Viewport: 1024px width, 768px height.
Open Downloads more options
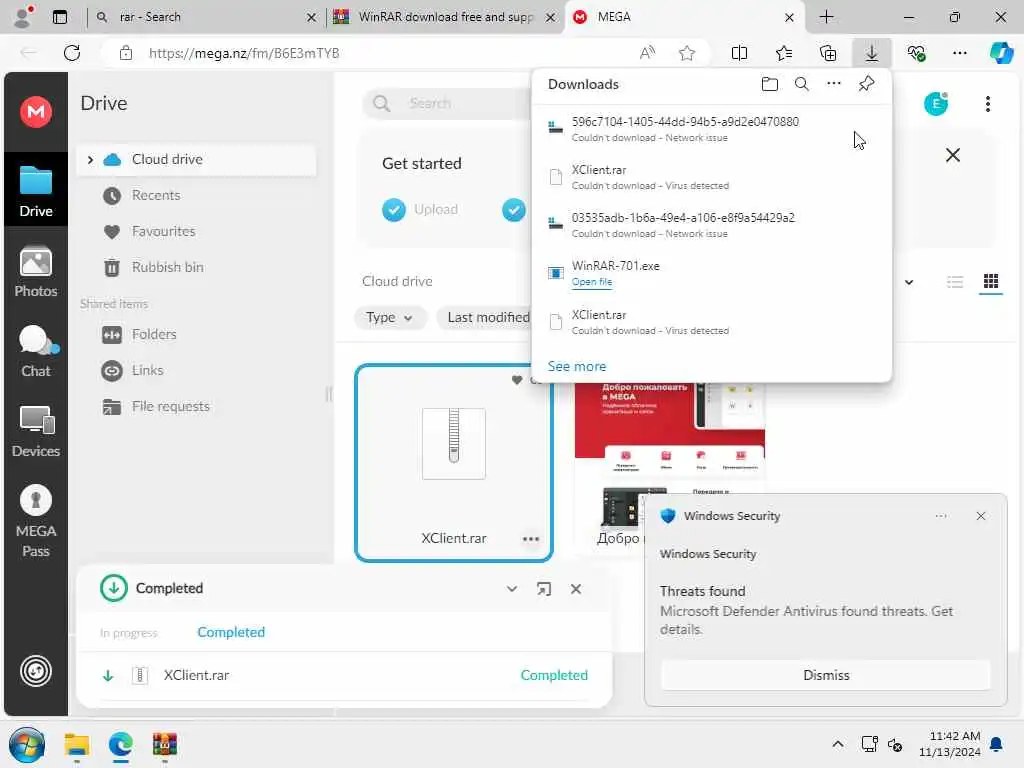[834, 84]
